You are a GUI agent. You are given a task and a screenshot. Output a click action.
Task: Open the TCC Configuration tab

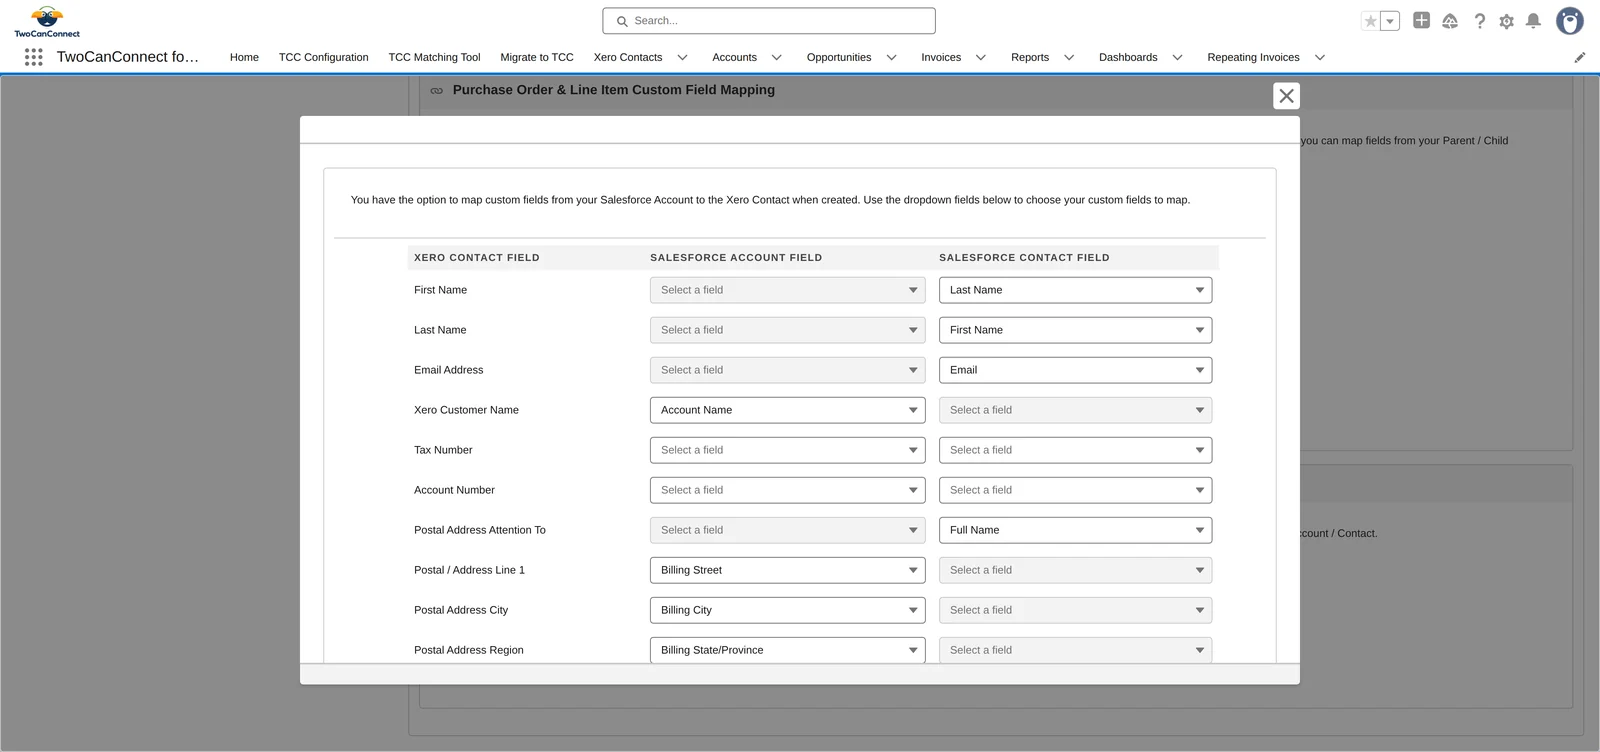(323, 58)
